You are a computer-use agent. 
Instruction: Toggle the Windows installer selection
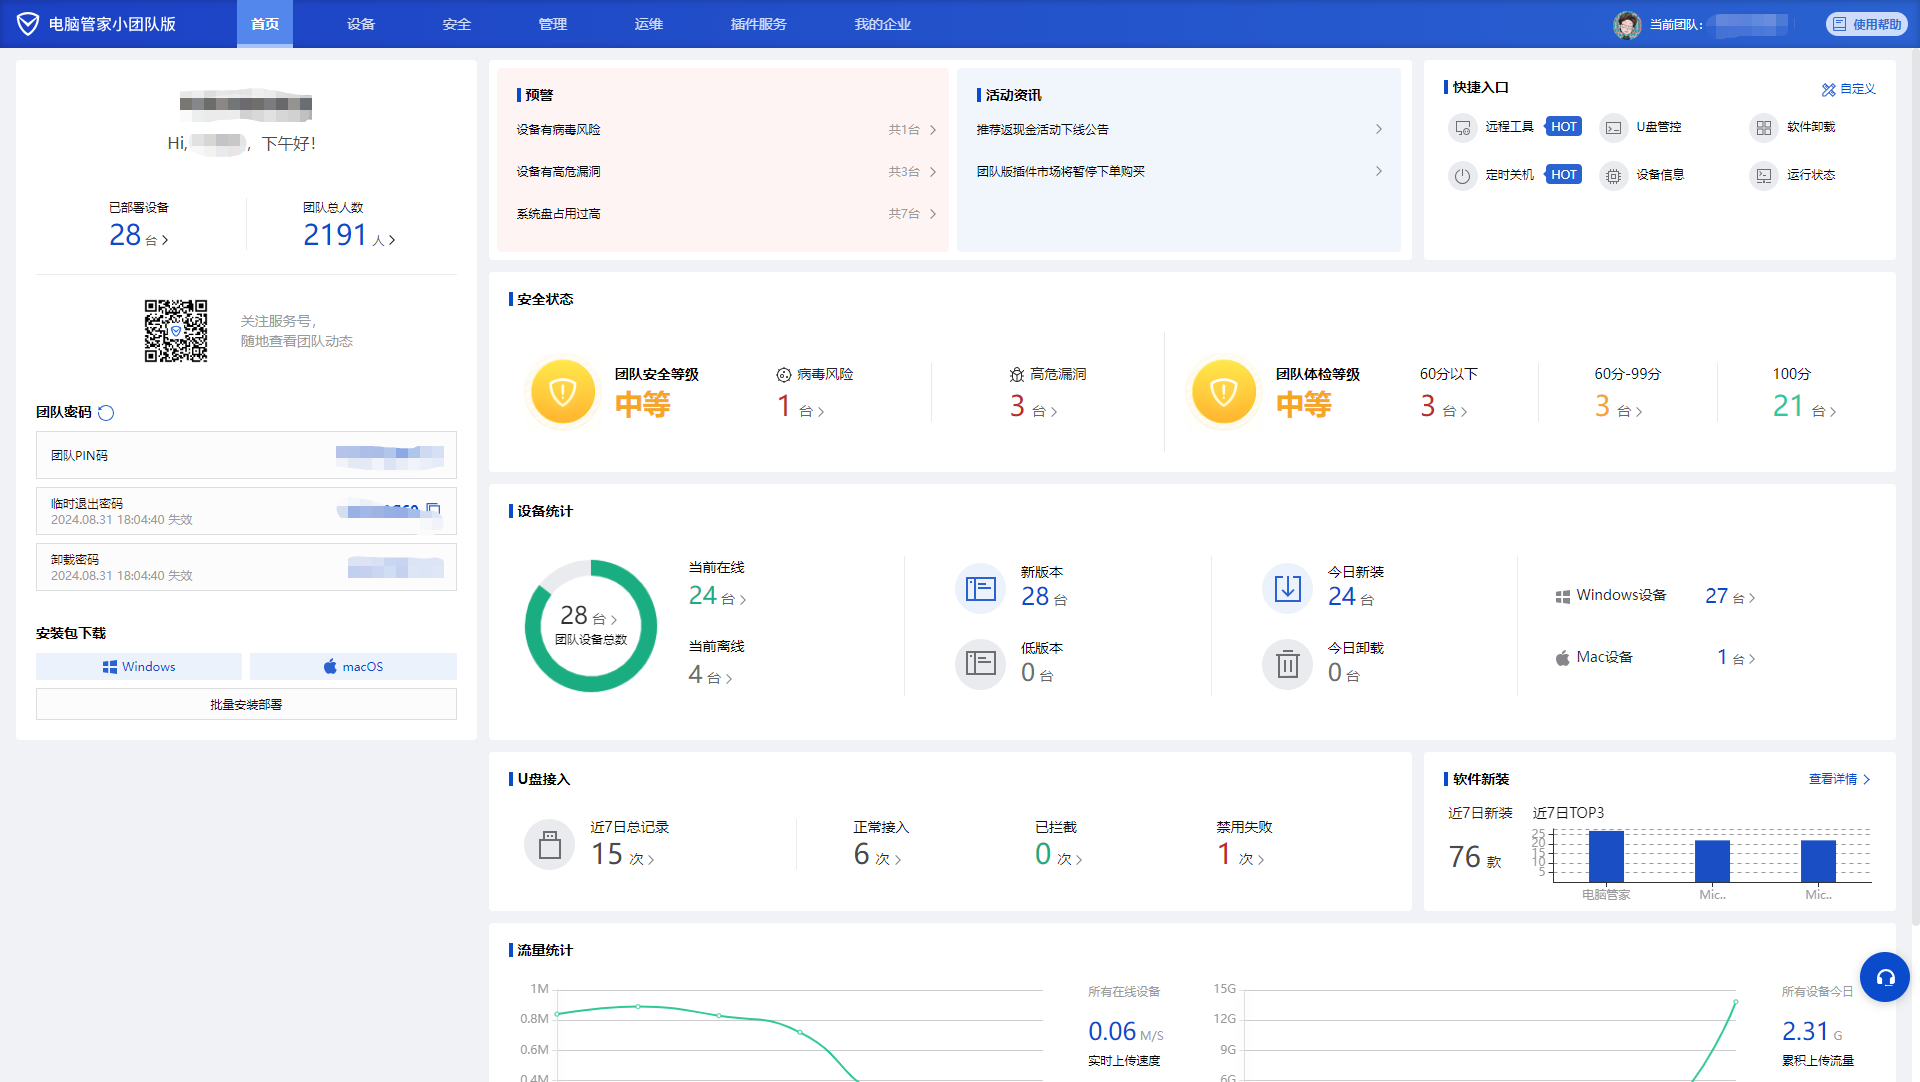pos(138,666)
